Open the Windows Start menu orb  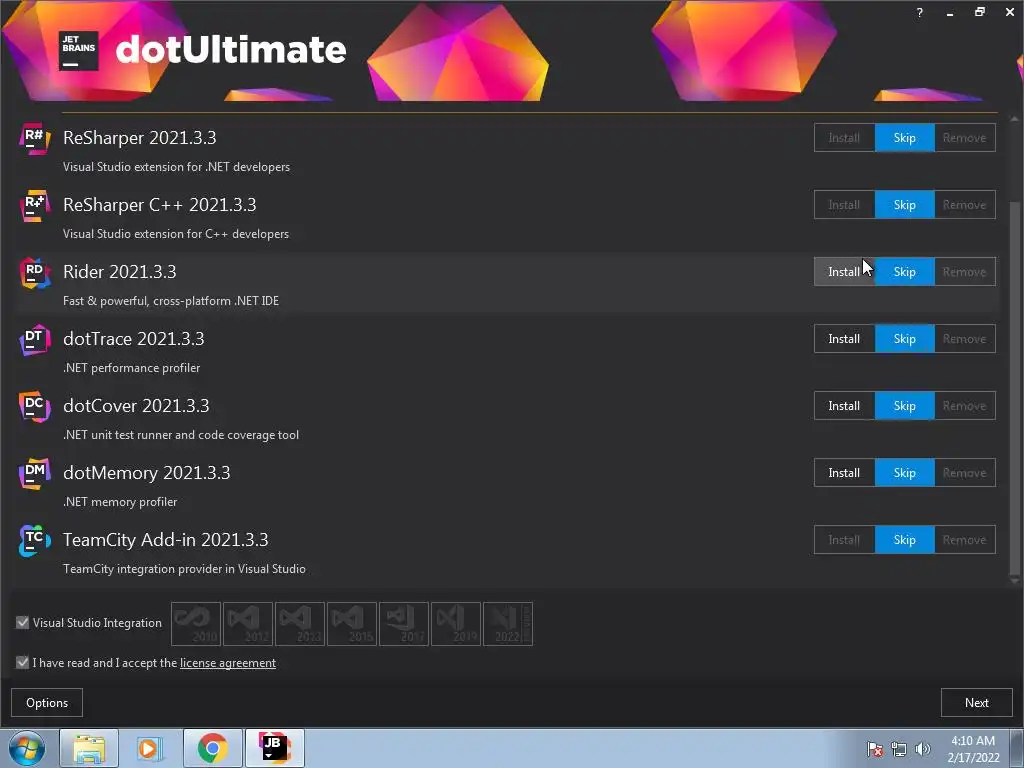pyautogui.click(x=27, y=748)
